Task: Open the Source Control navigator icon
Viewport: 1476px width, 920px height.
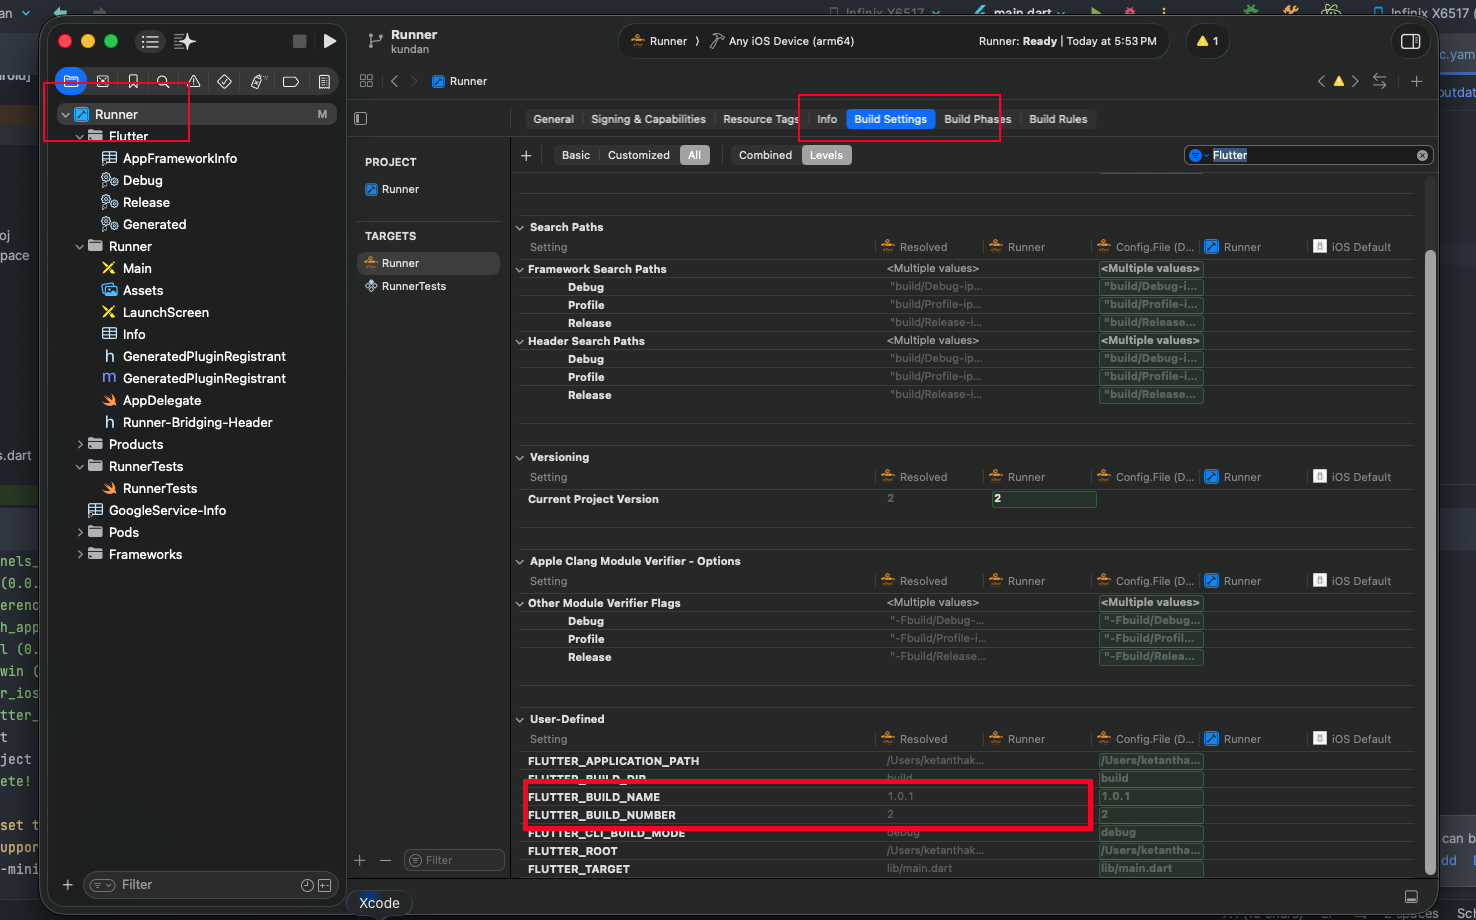Action: (102, 81)
